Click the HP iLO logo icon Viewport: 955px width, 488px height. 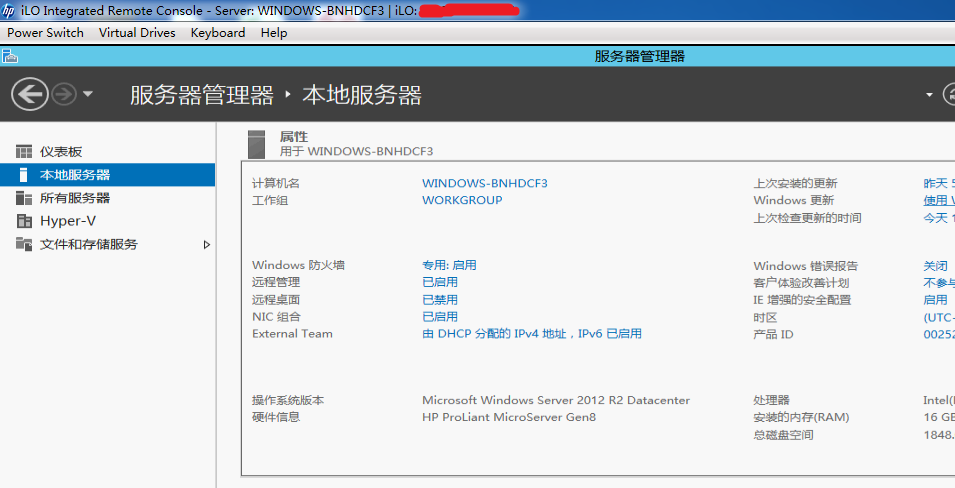9,10
